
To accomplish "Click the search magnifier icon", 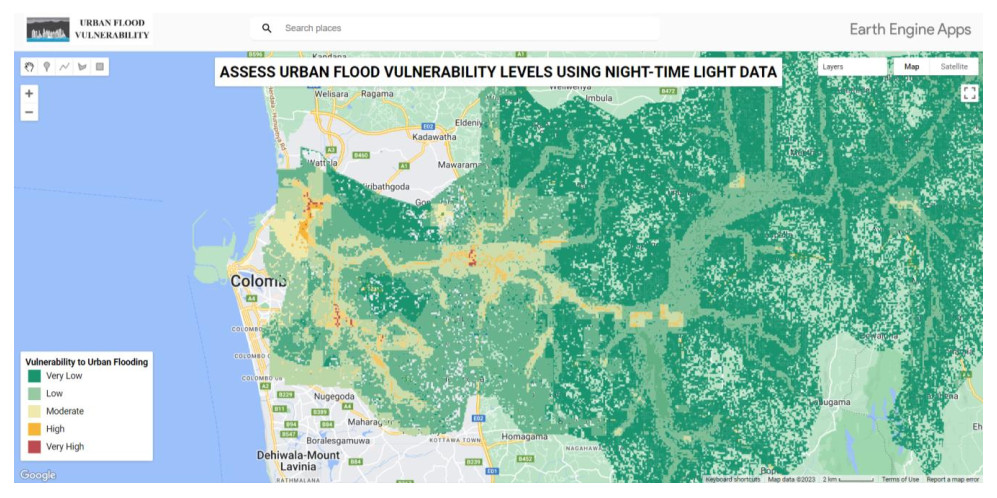I will coord(267,28).
